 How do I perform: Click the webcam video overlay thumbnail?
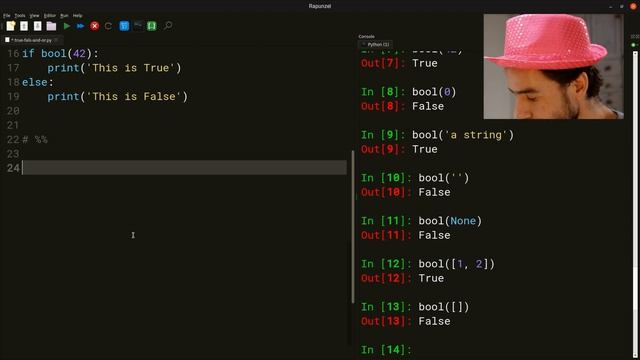553,67
